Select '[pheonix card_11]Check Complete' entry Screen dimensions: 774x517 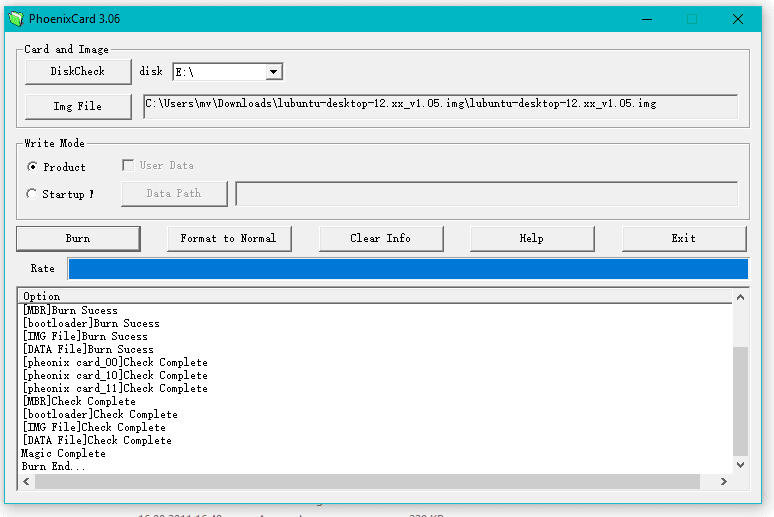point(115,389)
